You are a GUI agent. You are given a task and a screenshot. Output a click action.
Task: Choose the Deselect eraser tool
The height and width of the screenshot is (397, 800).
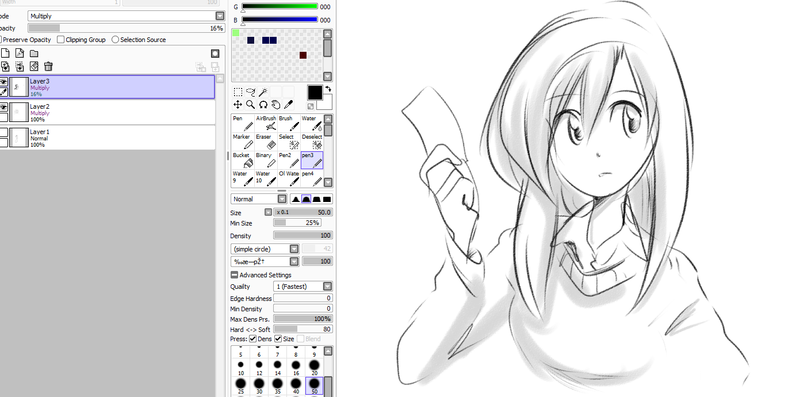312,141
